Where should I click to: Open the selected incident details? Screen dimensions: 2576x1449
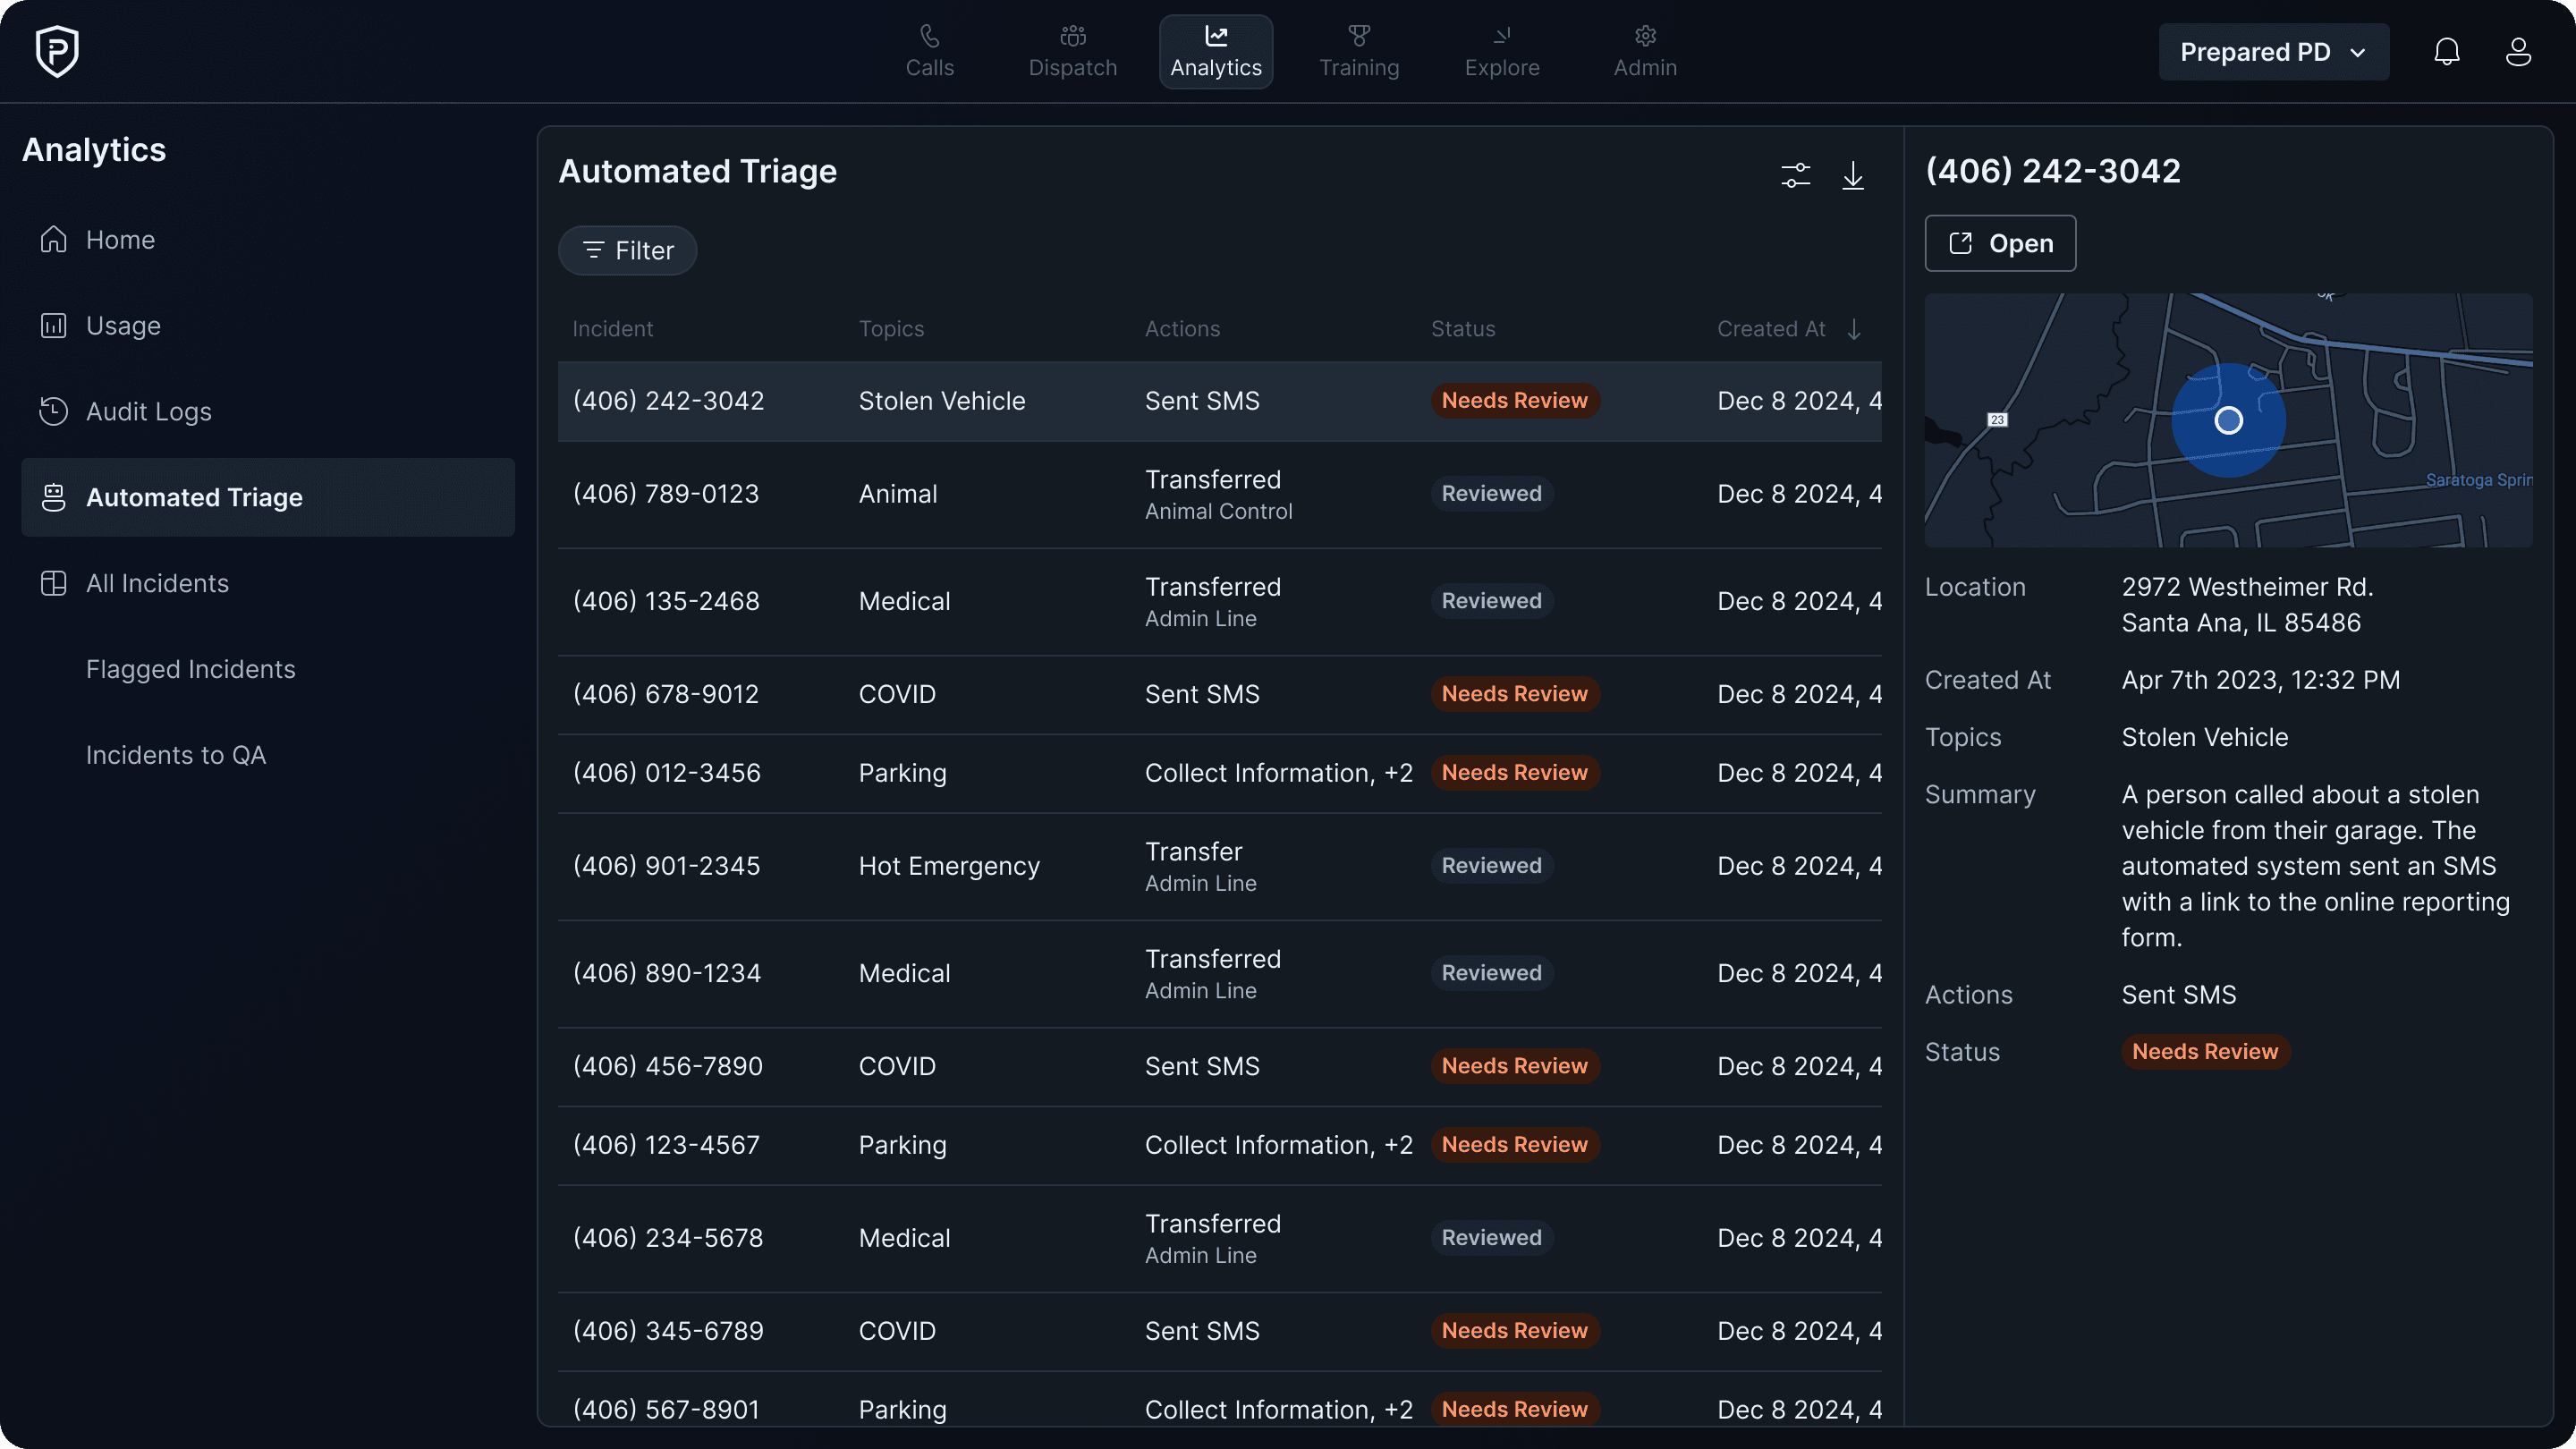pyautogui.click(x=1999, y=243)
